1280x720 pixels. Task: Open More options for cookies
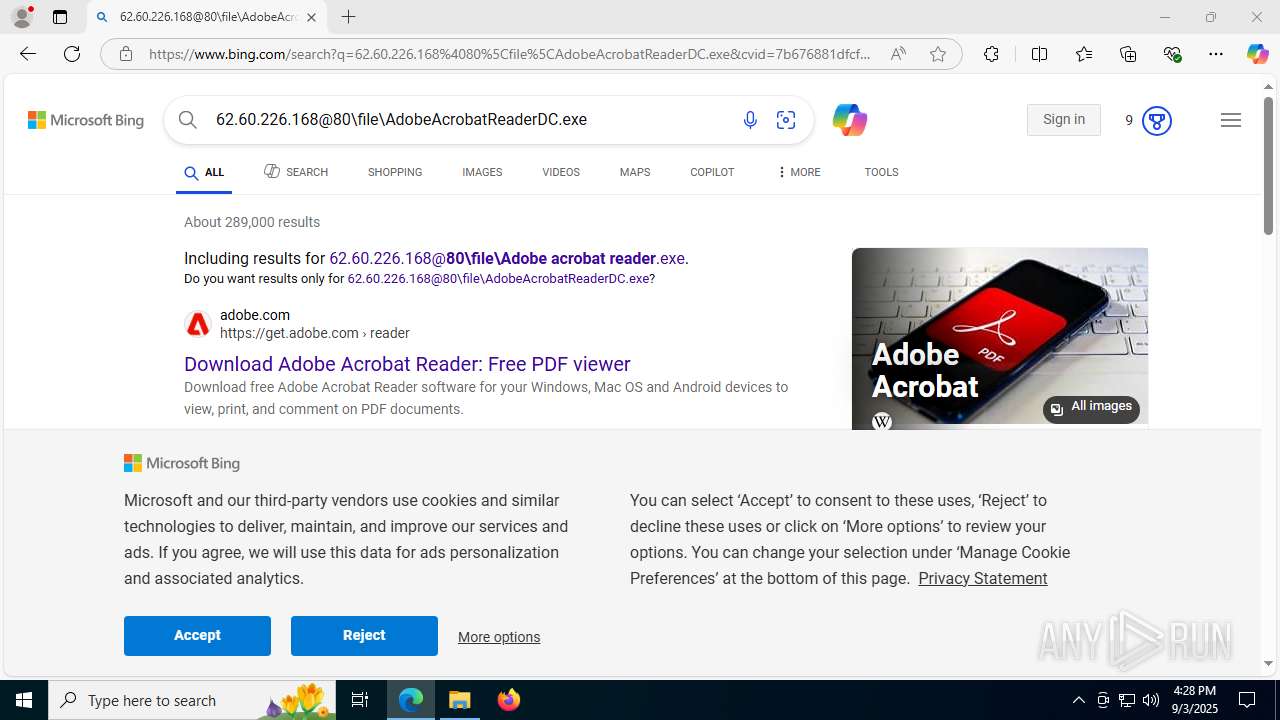coord(499,637)
